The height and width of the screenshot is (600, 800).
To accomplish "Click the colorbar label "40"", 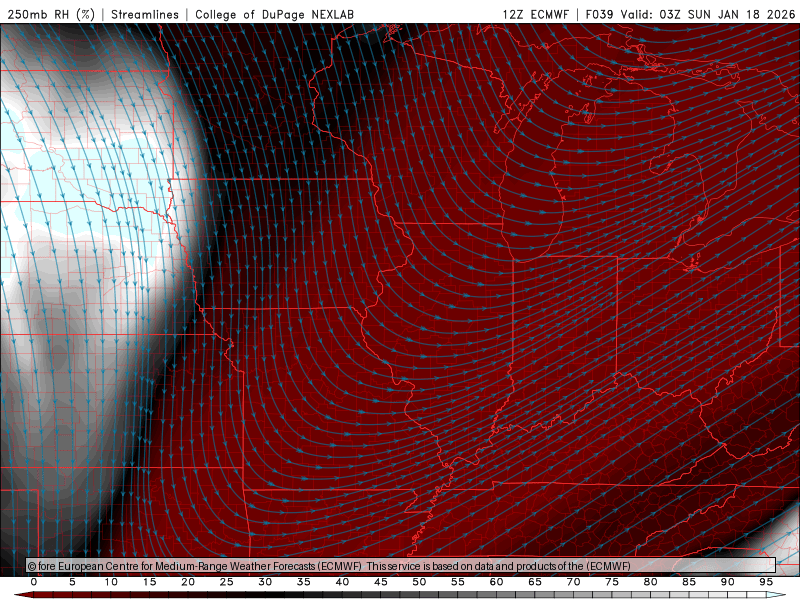I will pos(342,582).
